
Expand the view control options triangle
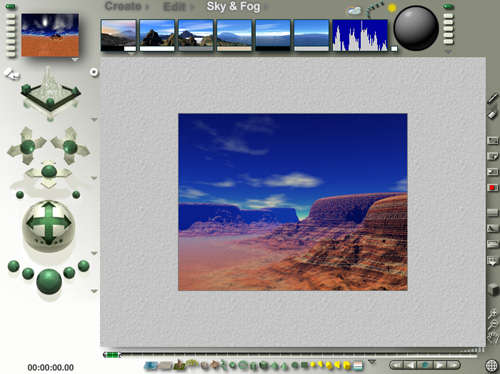click(x=94, y=119)
